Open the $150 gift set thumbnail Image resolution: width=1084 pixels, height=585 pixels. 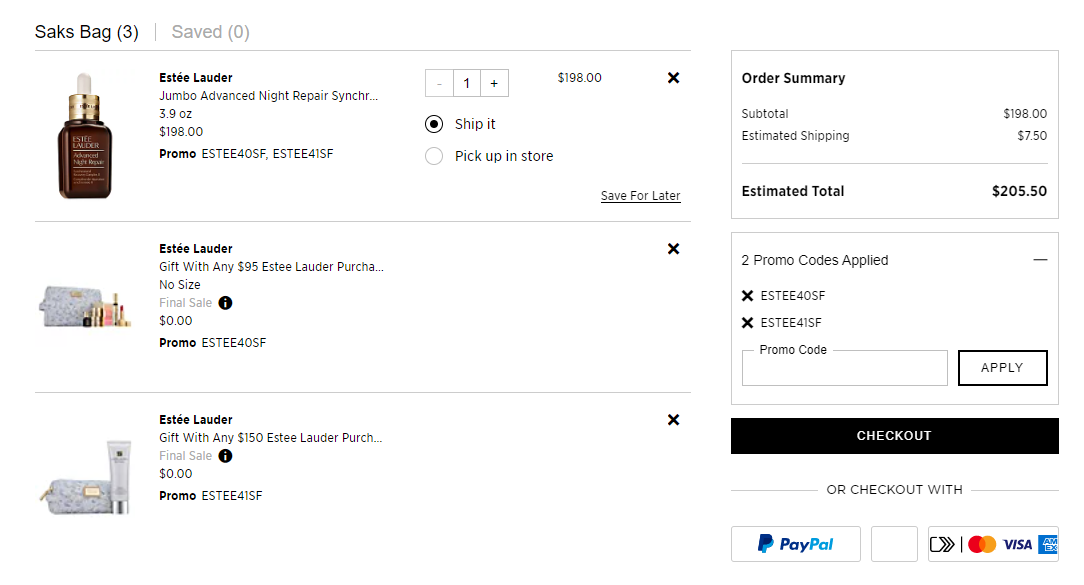(x=86, y=477)
